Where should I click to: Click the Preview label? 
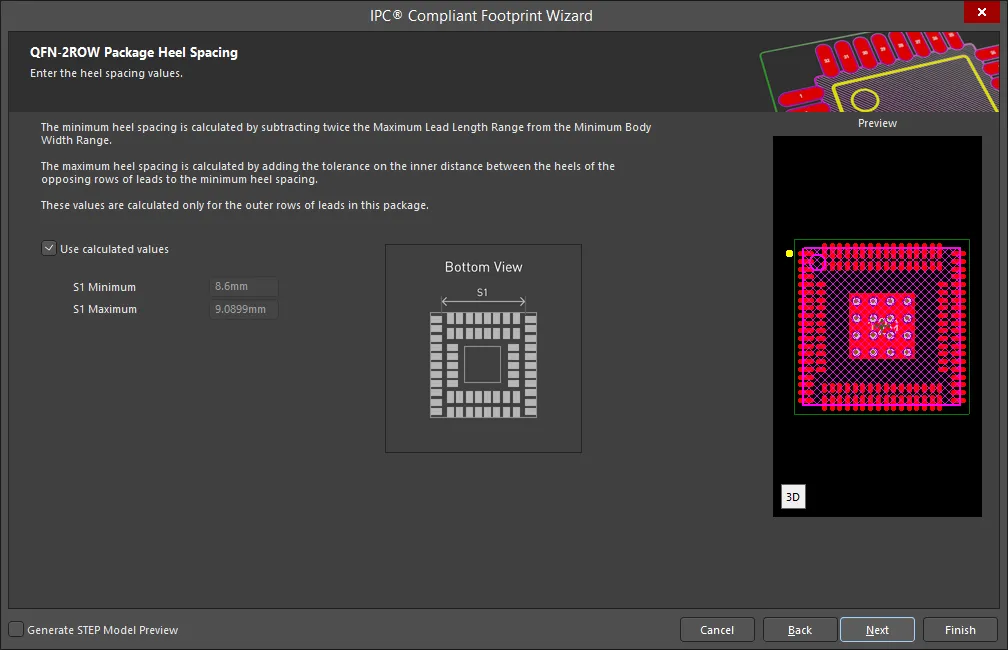877,123
